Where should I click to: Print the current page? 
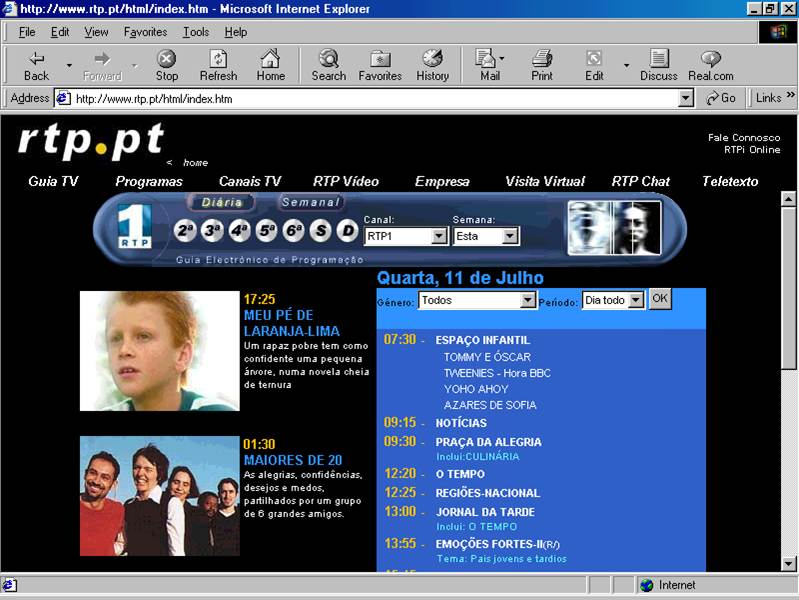pos(542,66)
